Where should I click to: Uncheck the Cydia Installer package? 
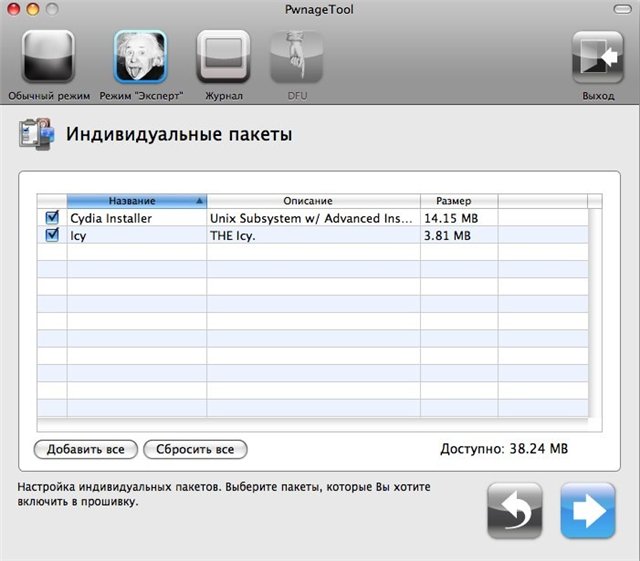click(x=52, y=217)
